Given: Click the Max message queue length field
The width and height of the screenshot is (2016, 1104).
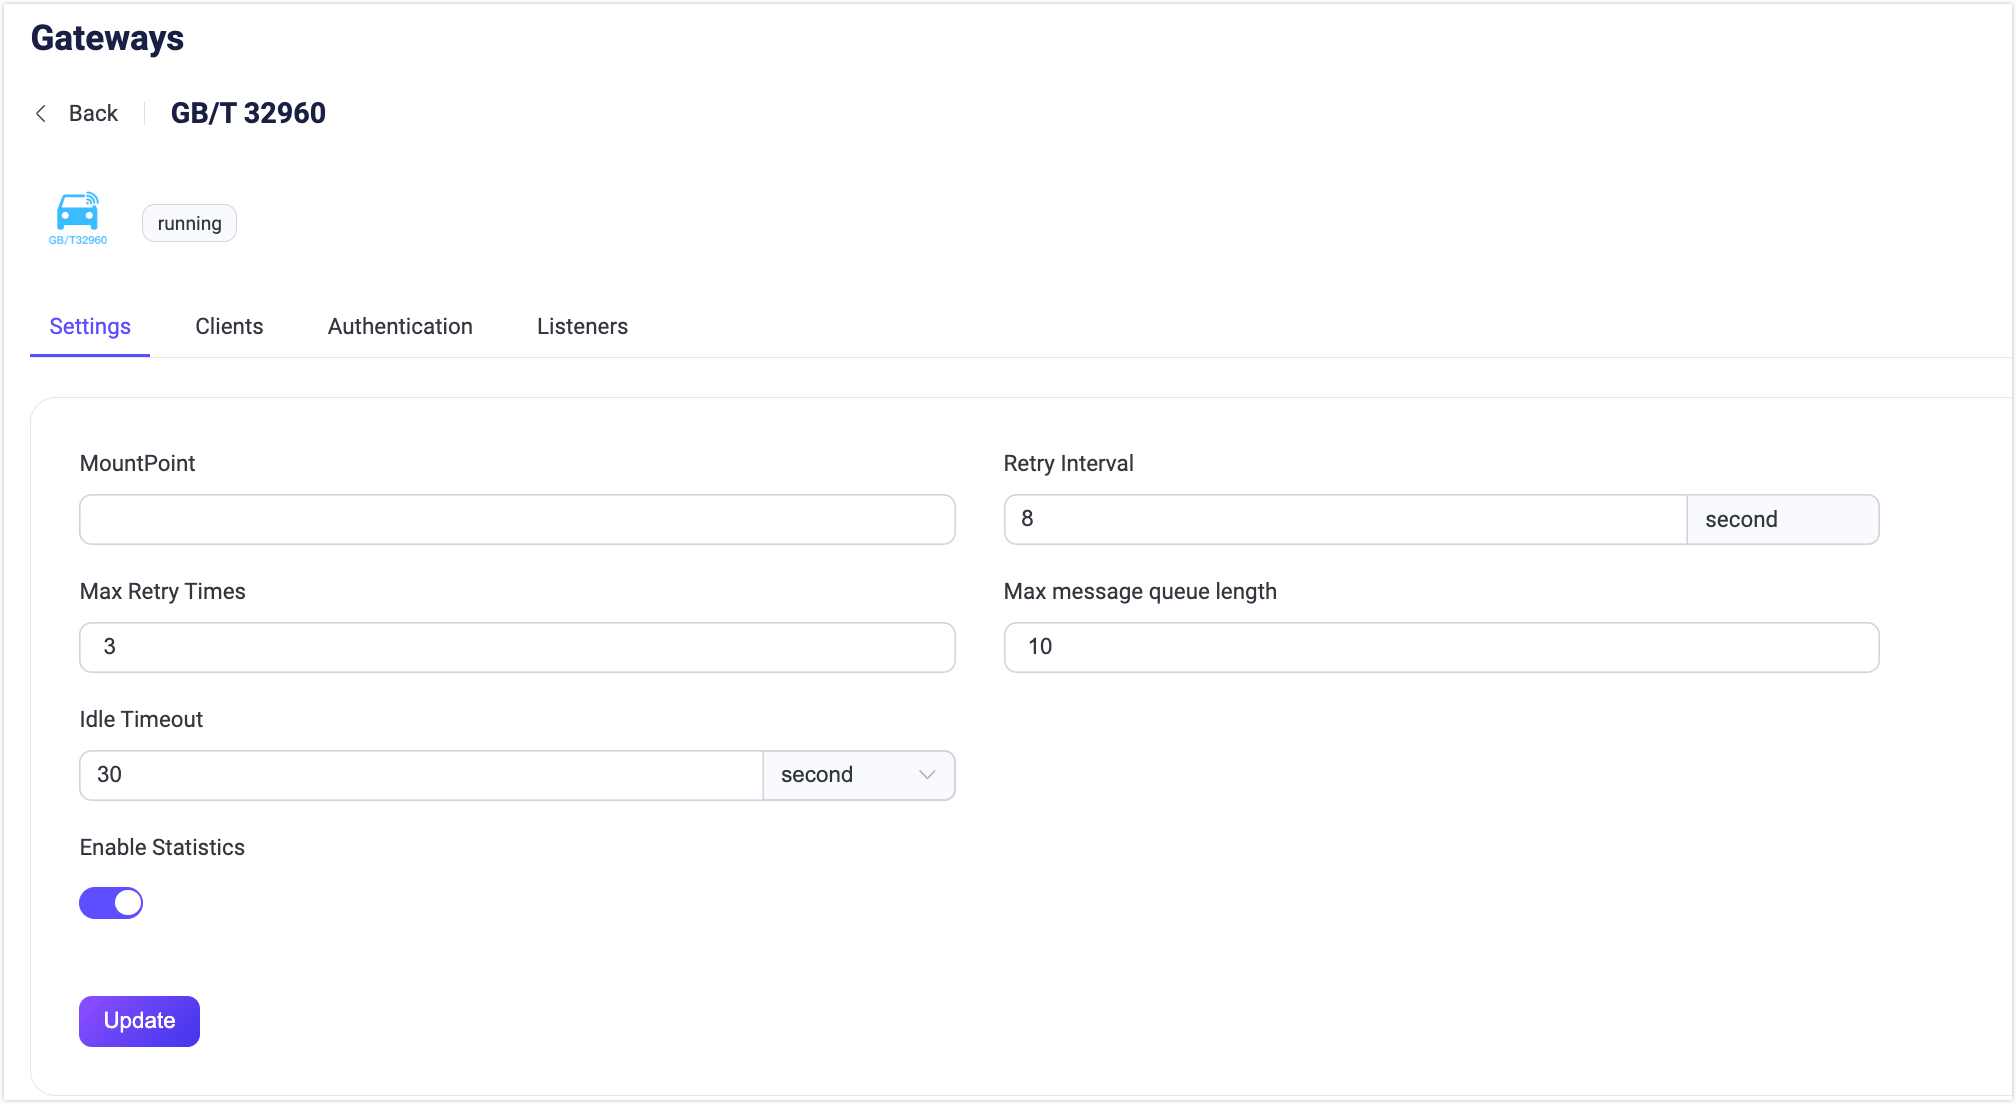Looking at the screenshot, I should [1441, 647].
